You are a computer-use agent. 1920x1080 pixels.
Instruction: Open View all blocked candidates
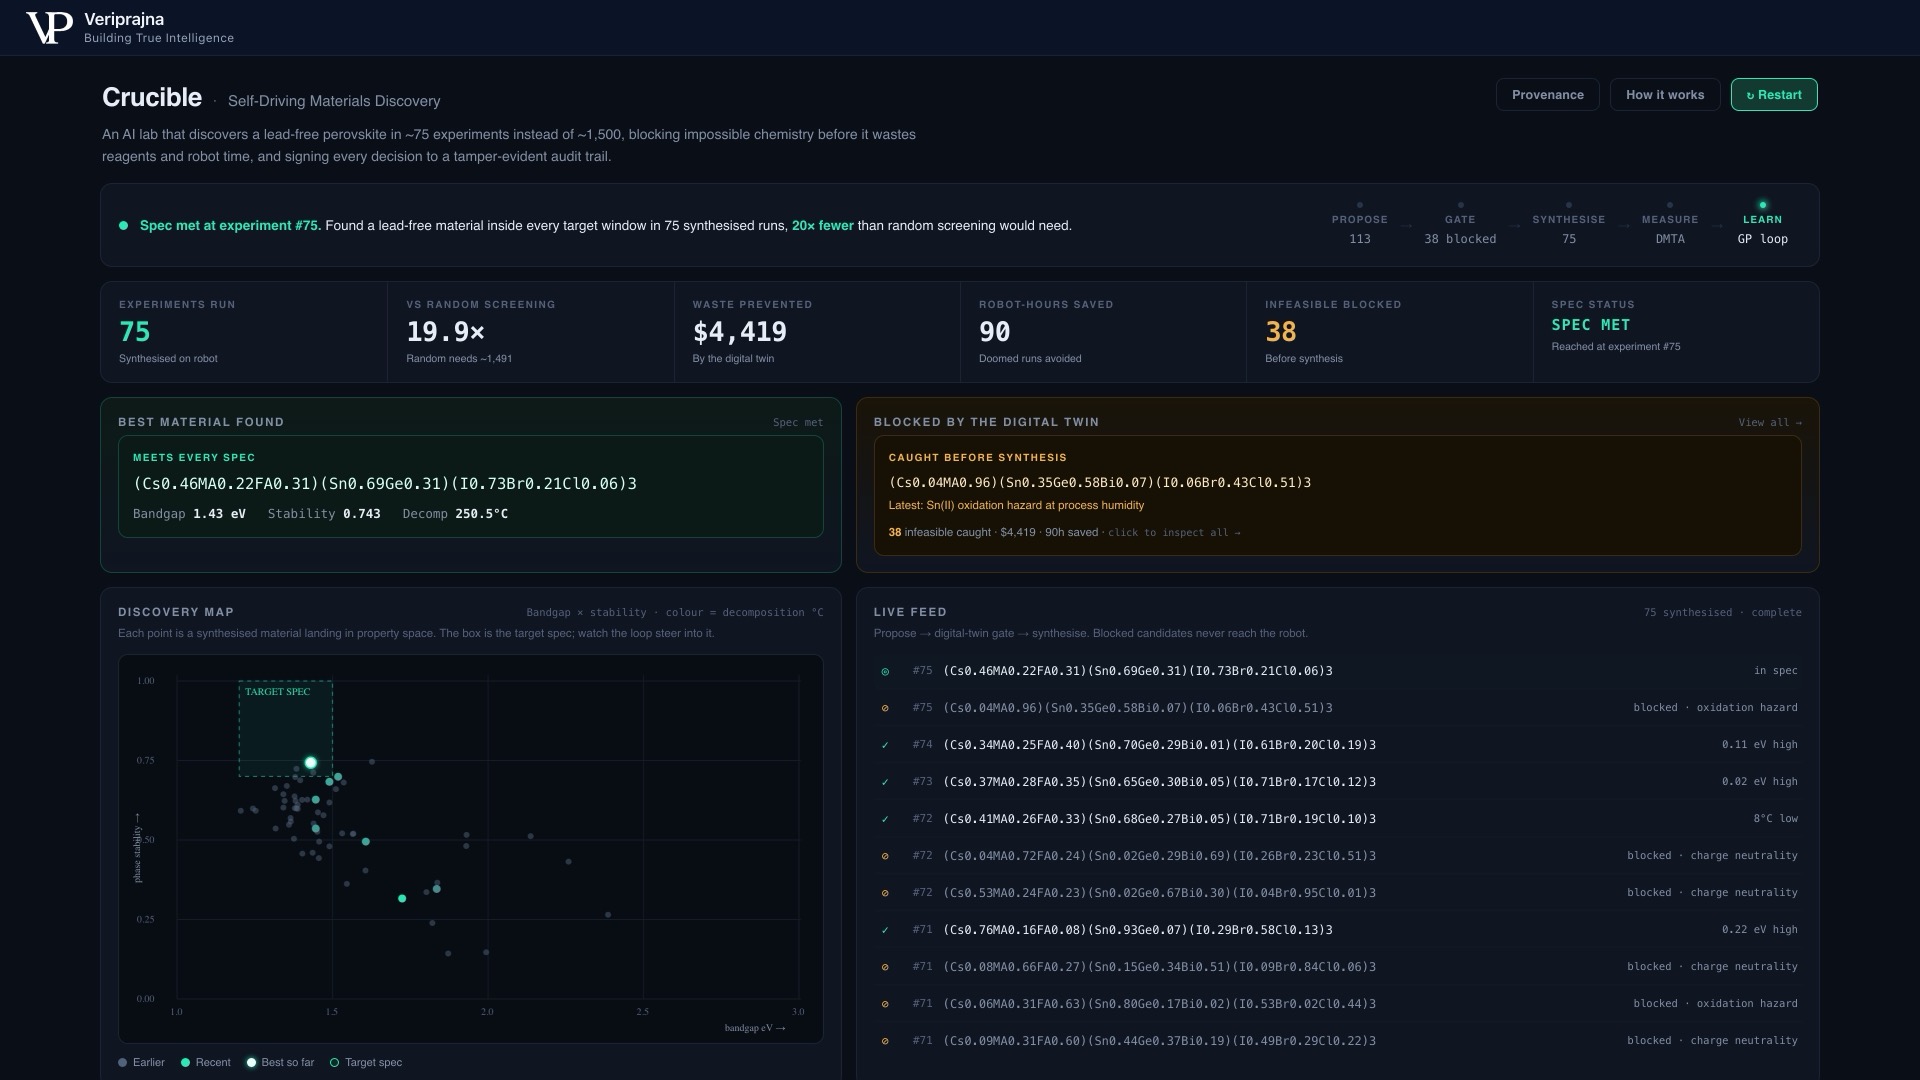(1770, 423)
